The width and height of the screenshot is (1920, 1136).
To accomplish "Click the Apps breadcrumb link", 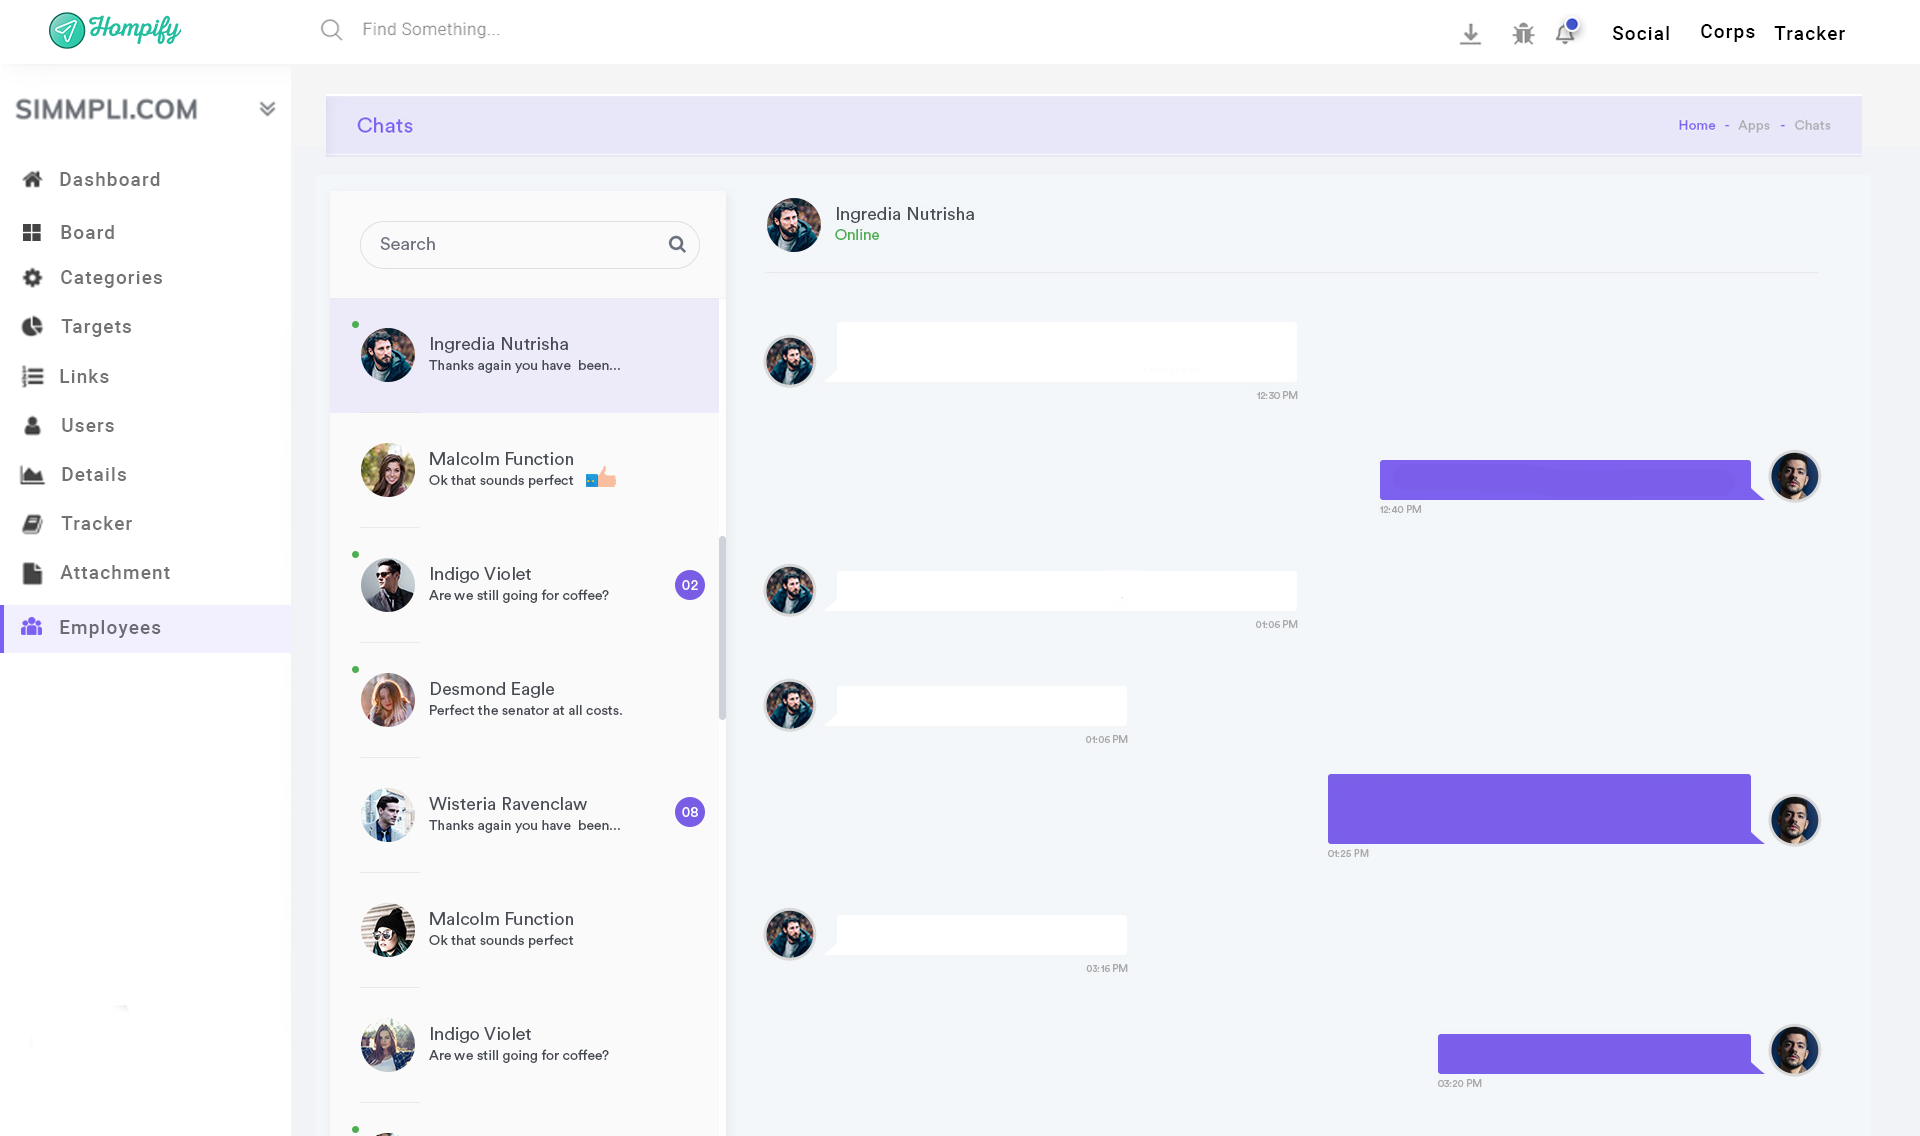I will (1753, 125).
